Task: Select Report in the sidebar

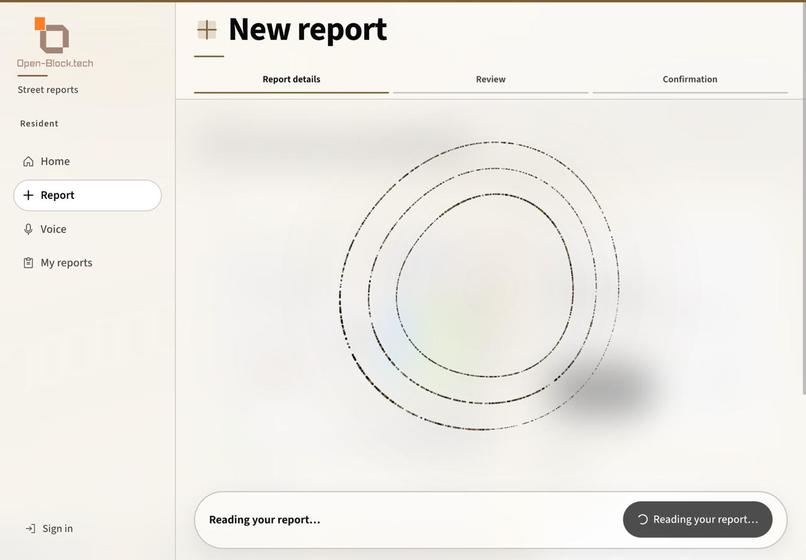Action: point(87,195)
